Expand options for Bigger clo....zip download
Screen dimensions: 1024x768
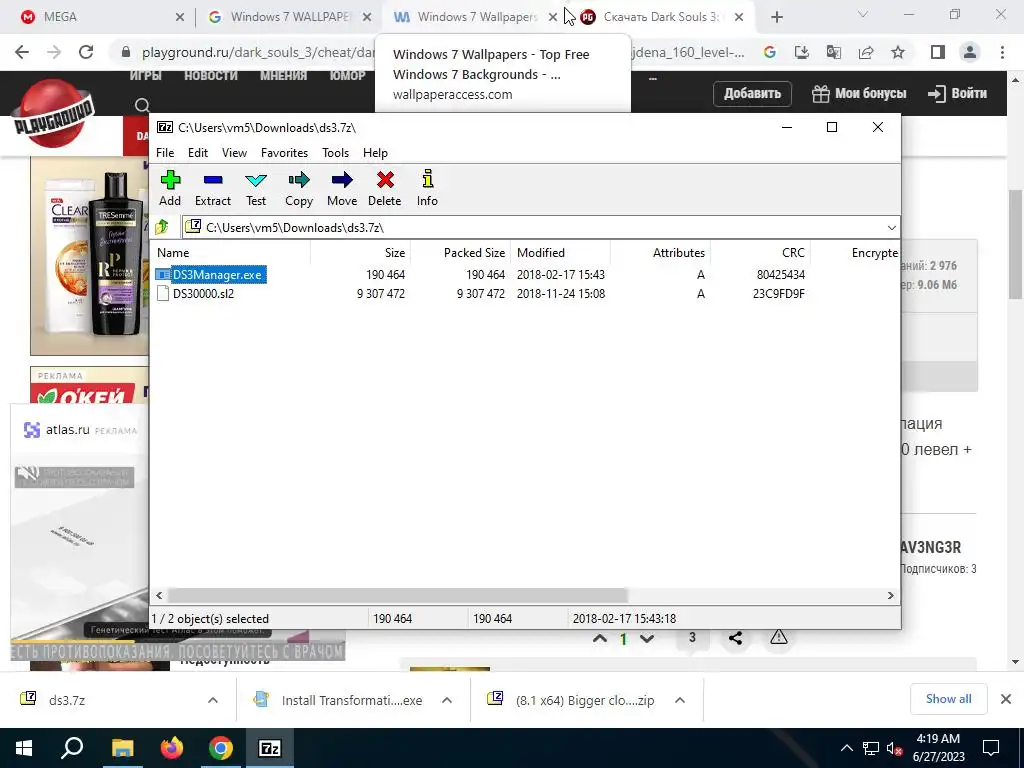tap(680, 700)
